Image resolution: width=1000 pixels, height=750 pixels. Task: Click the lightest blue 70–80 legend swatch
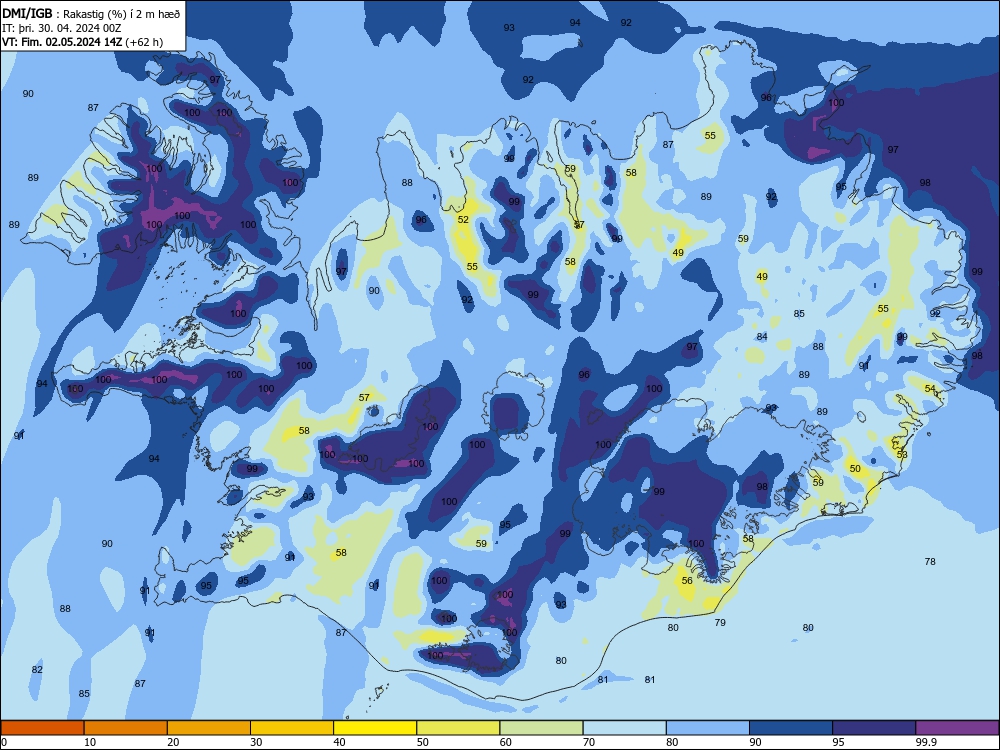624,728
